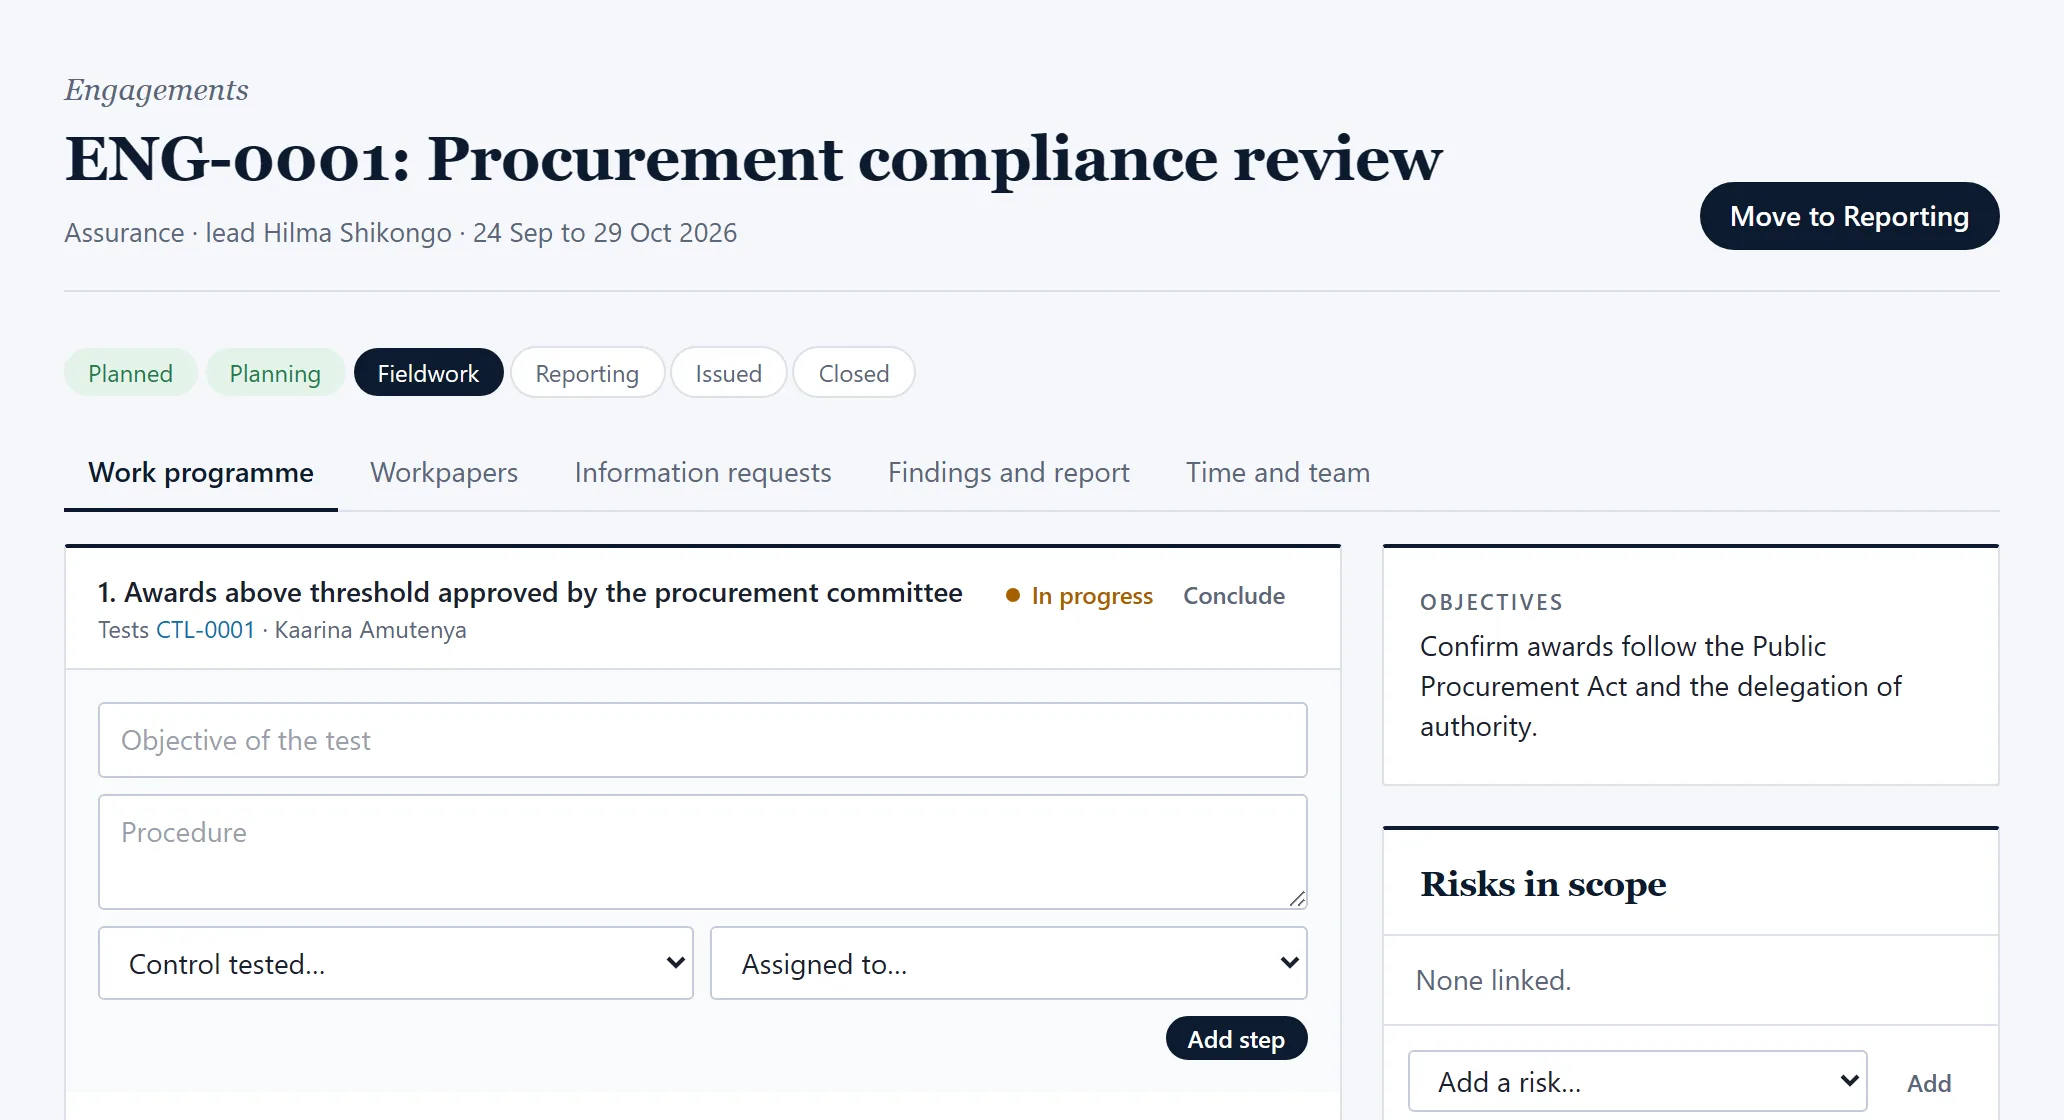Grab the Procedure textarea resize handle
Viewport: 2064px width, 1120px height.
(x=1297, y=899)
